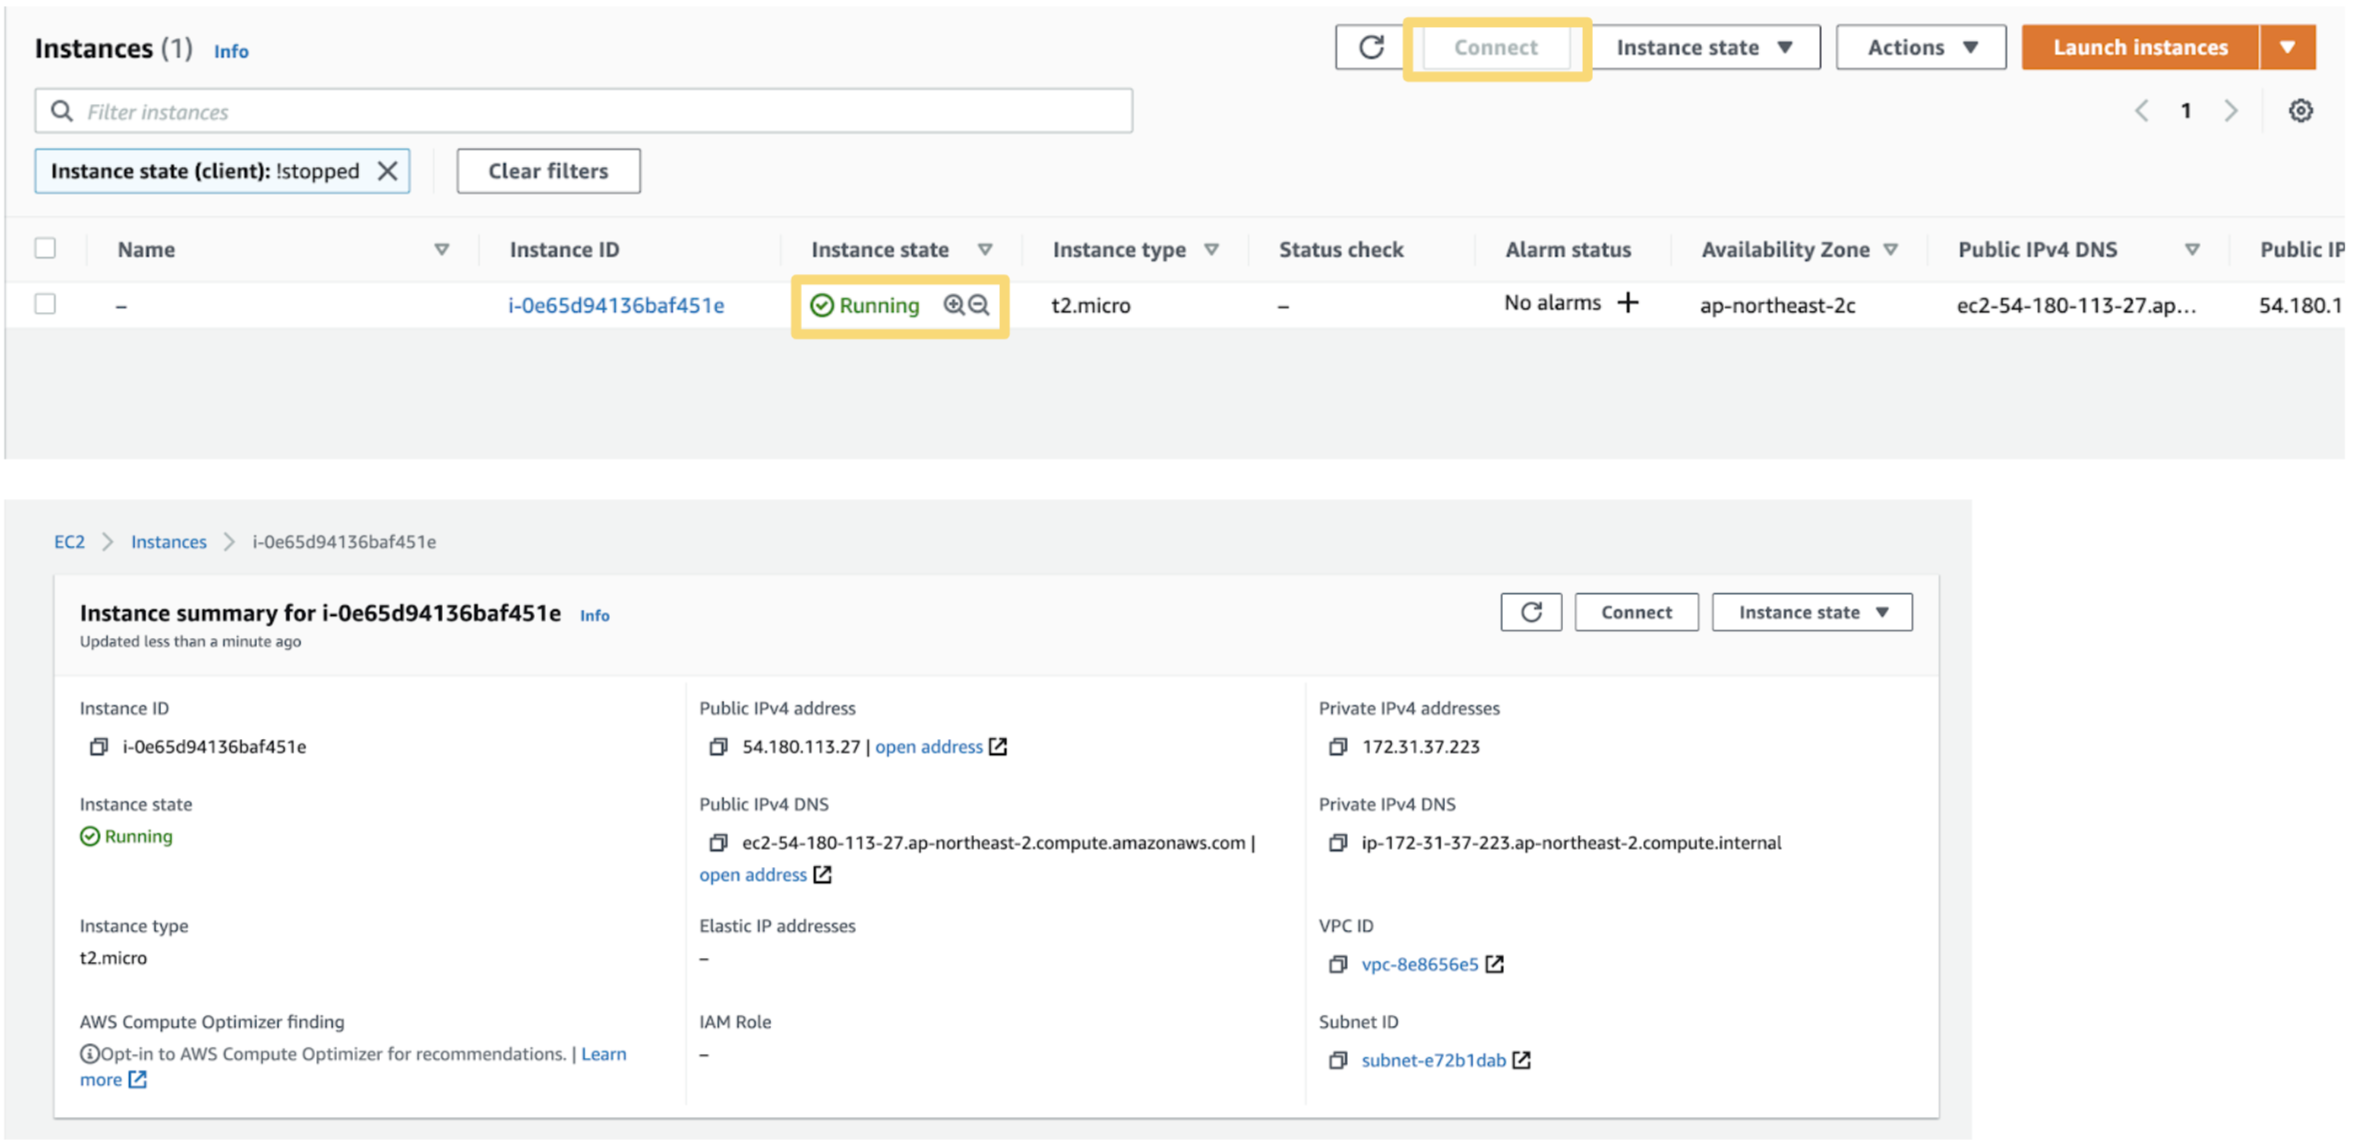2354x1140 pixels.
Task: Refresh the instance summary panel
Action: (1531, 612)
